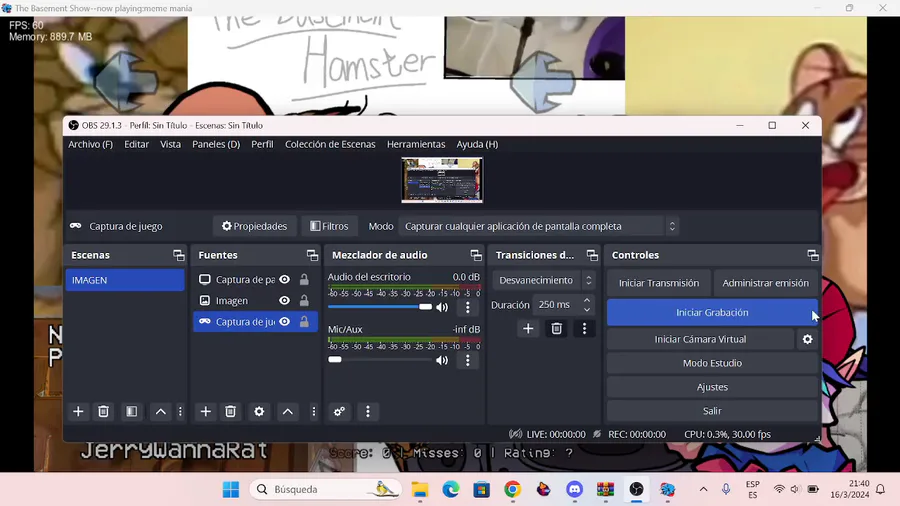Hide the Captura de pantalla source
The width and height of the screenshot is (900, 506).
tap(285, 279)
